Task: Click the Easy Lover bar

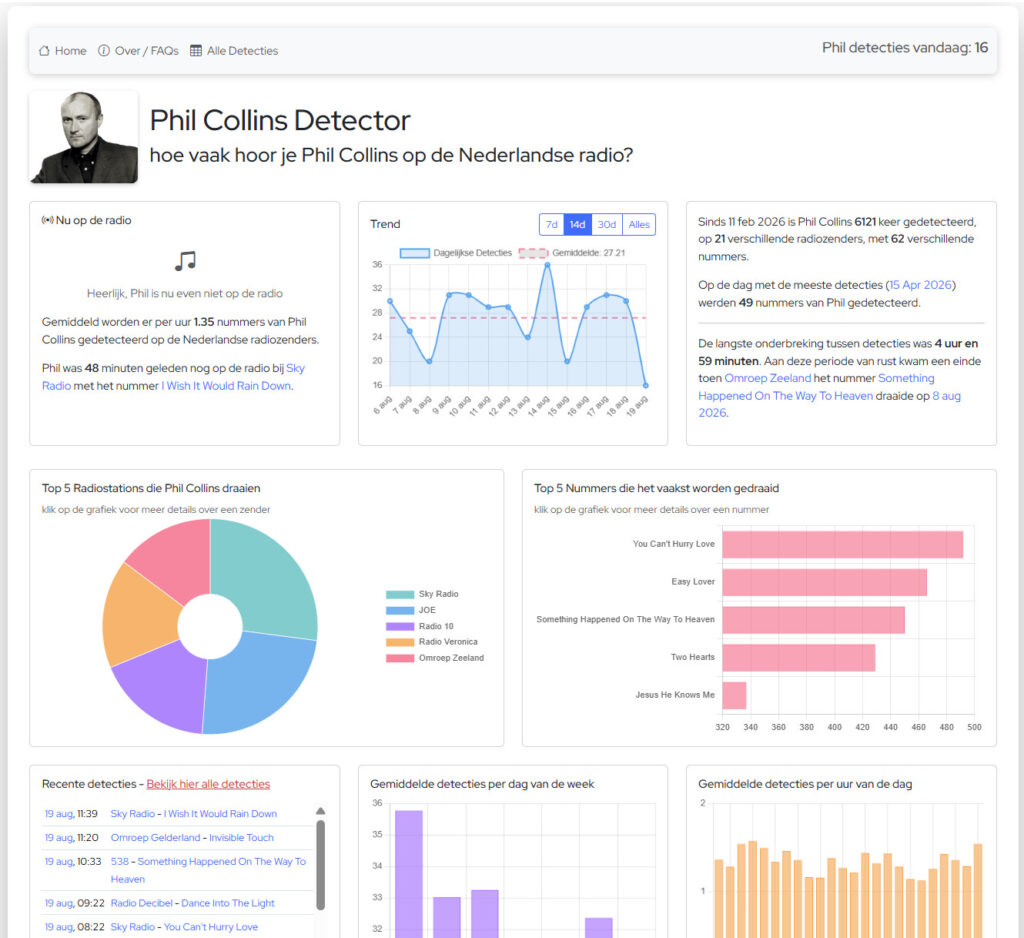Action: coord(824,582)
